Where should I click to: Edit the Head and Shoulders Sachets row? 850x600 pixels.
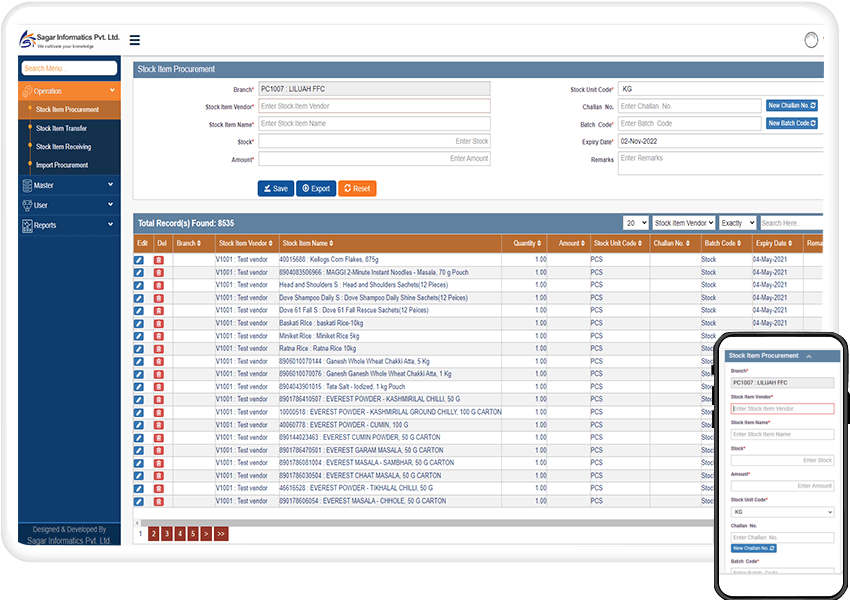(x=139, y=285)
